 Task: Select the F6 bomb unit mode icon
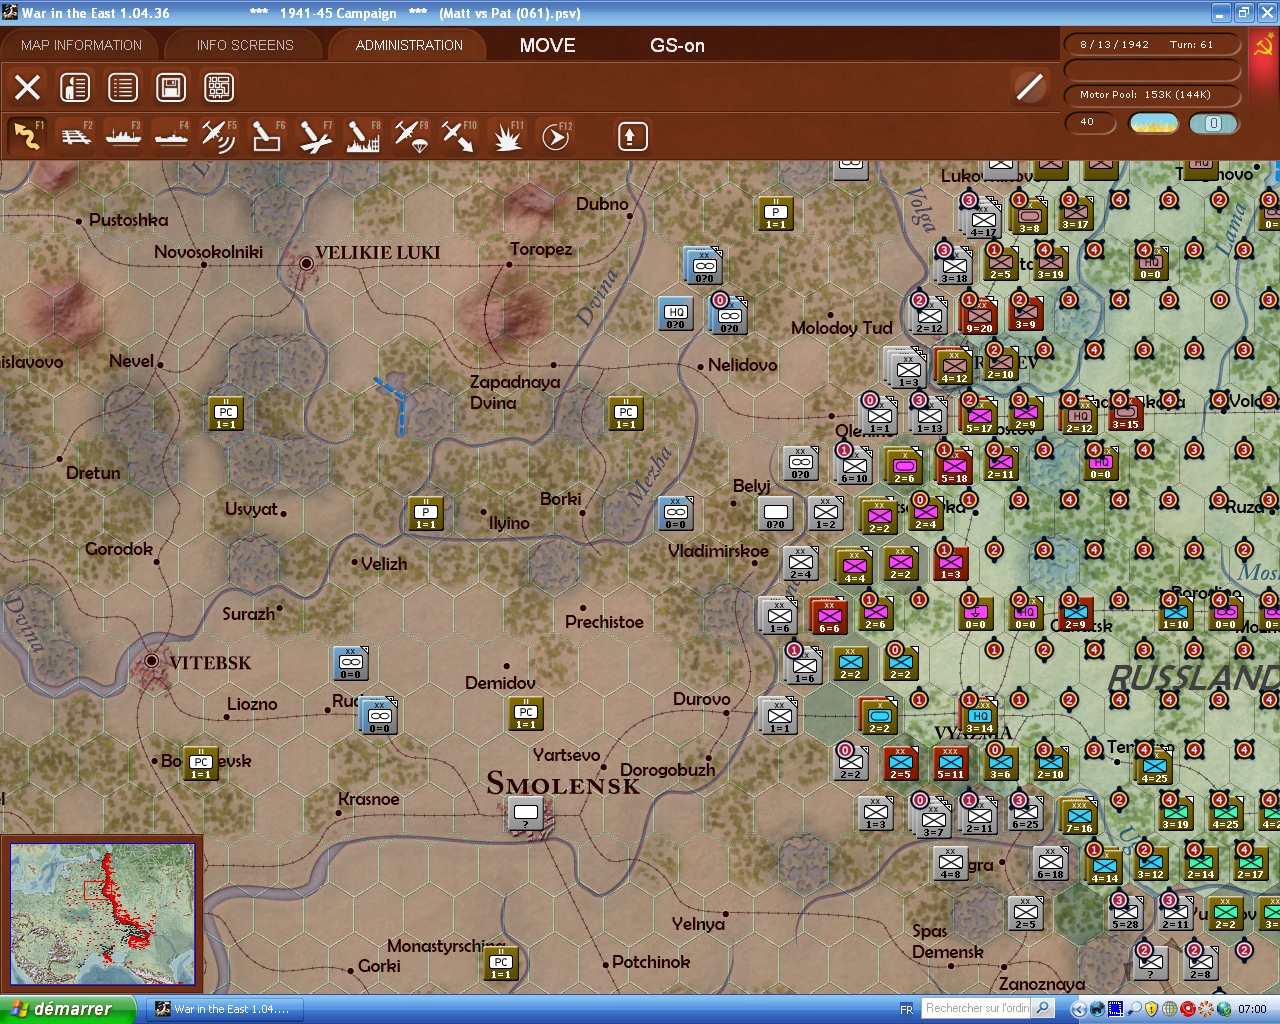tap(267, 135)
